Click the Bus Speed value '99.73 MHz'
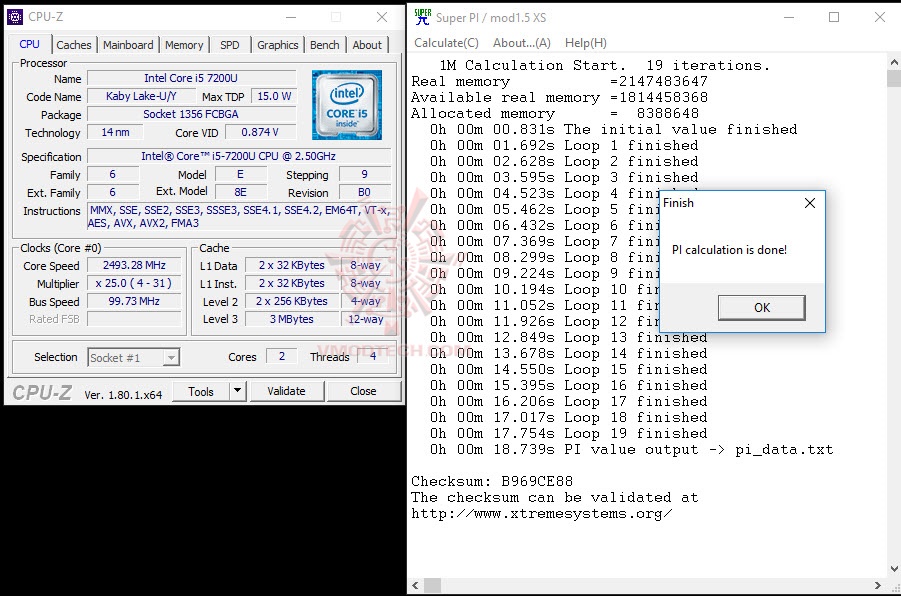This screenshot has width=901, height=596. click(134, 301)
